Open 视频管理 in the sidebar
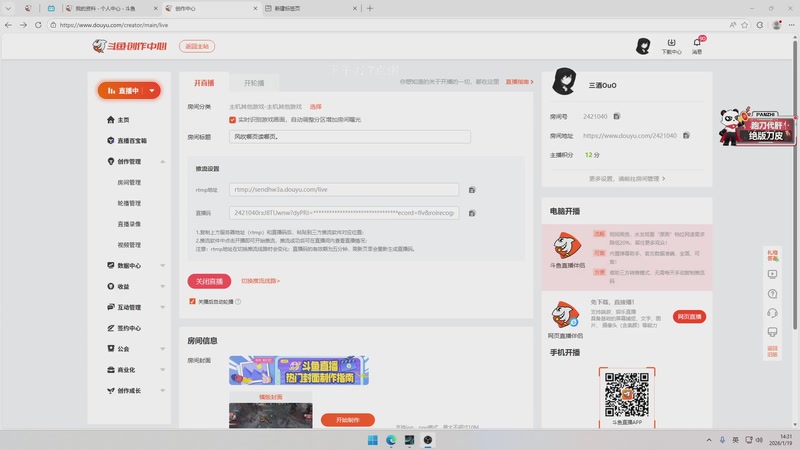 click(x=129, y=245)
